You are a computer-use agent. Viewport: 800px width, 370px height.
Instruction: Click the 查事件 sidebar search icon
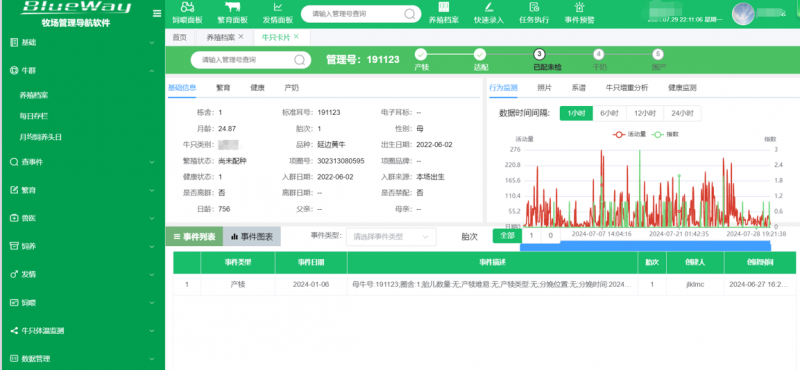14,162
